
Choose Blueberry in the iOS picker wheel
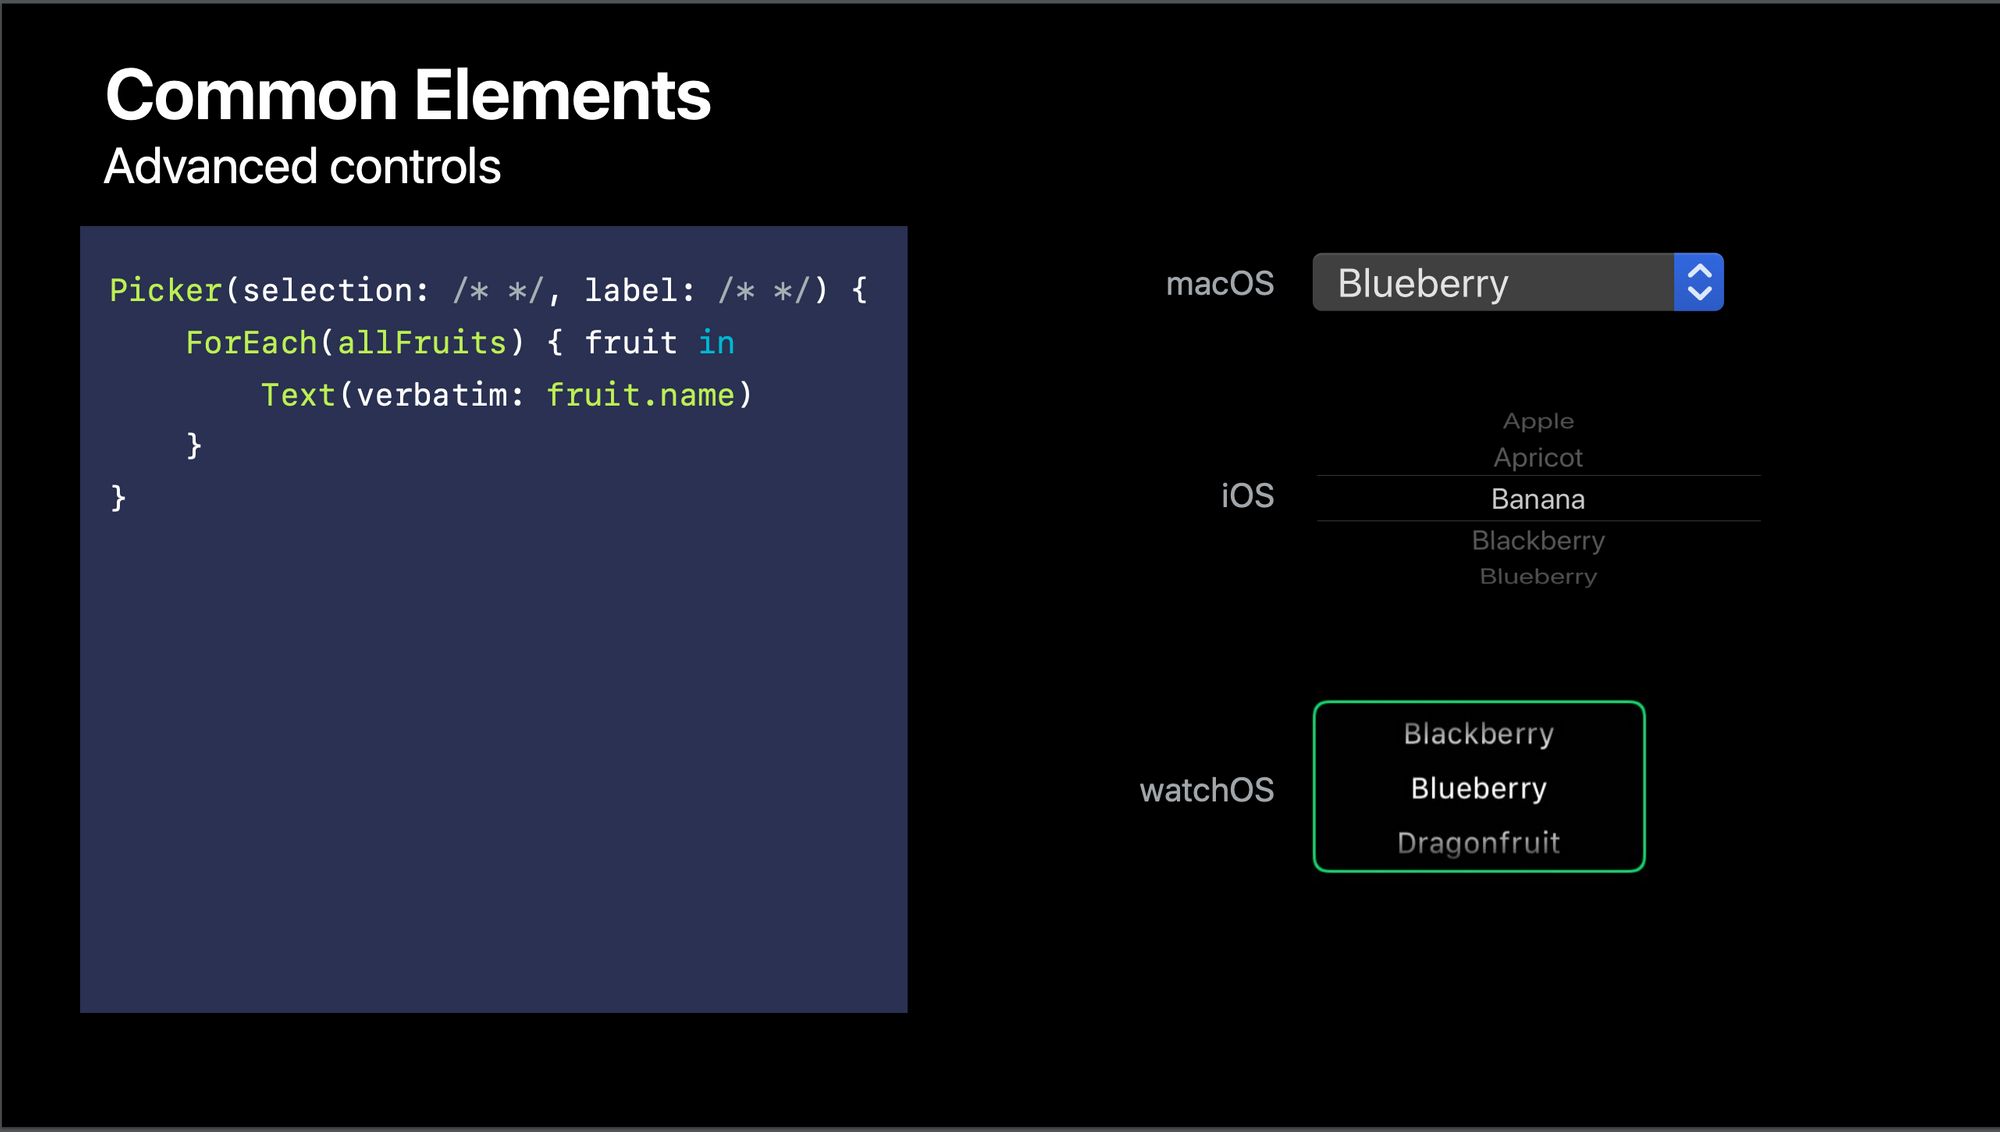click(x=1538, y=576)
